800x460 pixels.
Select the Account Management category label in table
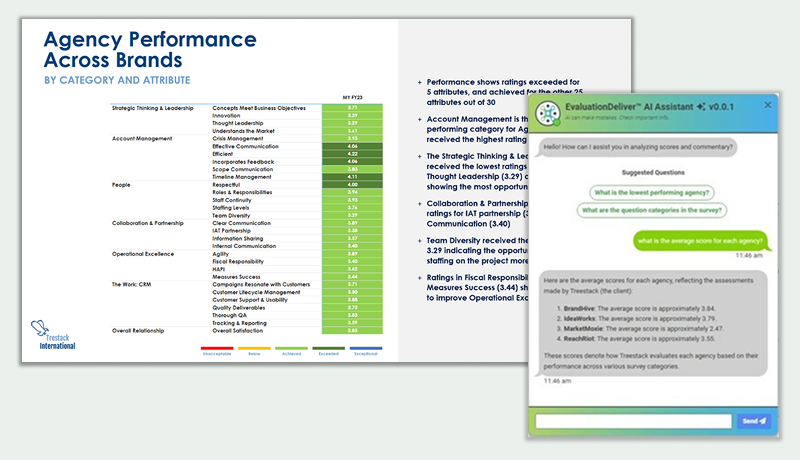(142, 139)
